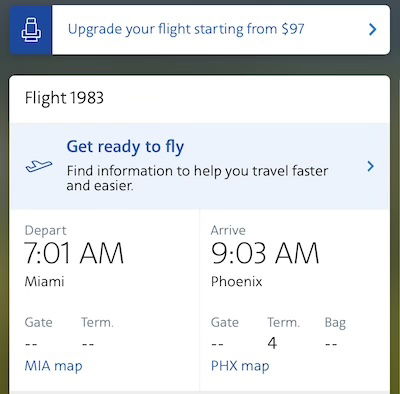Tap the departure Term. label
The width and height of the screenshot is (400, 394).
pyautogui.click(x=97, y=323)
